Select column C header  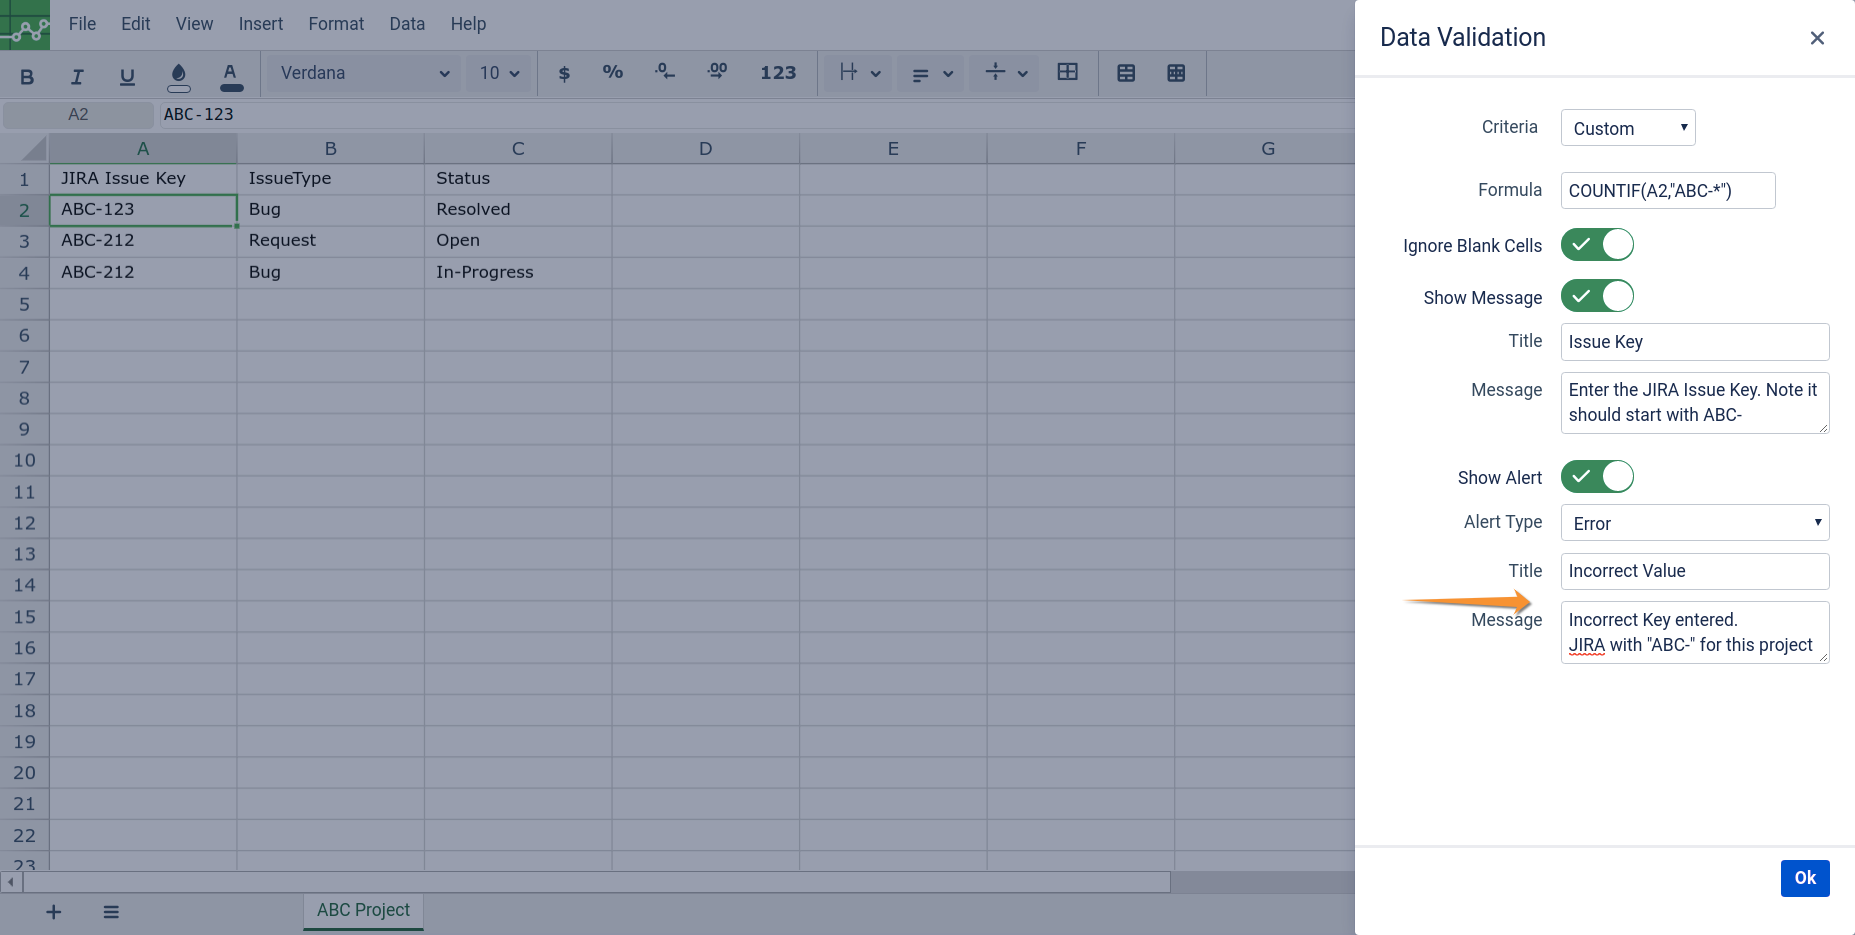point(518,149)
